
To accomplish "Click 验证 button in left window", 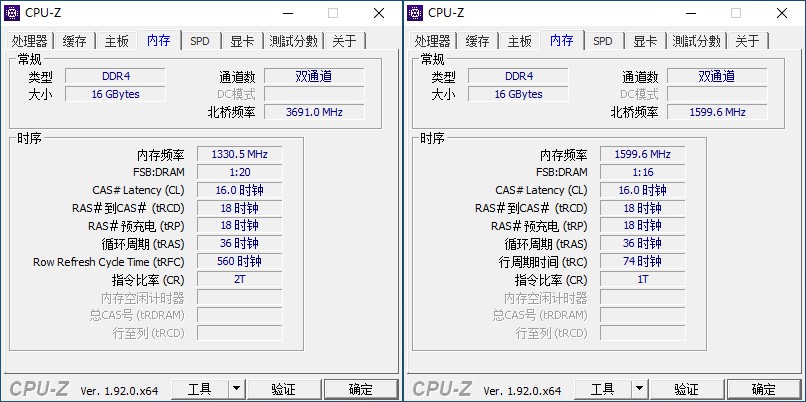I will point(284,389).
